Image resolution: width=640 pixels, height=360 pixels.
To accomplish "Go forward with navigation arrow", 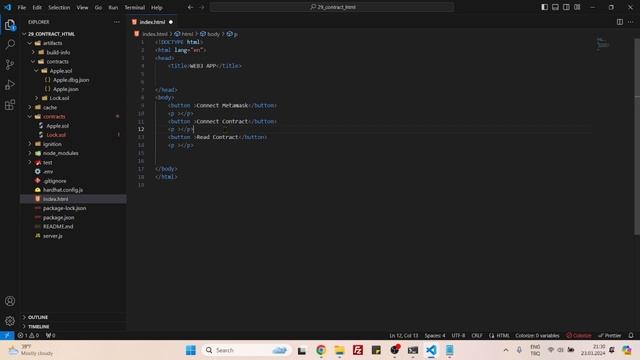I will [x=202, y=7].
